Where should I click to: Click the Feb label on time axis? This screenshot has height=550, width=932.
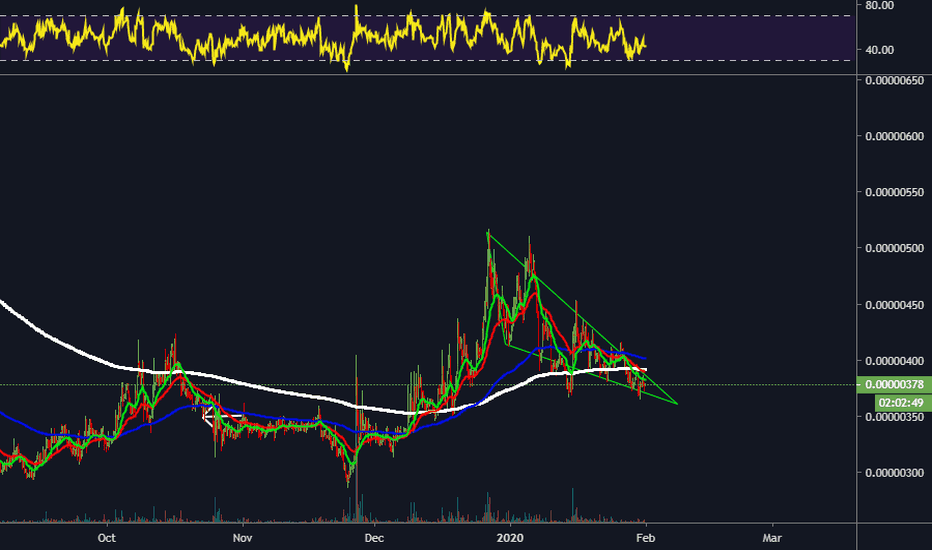[646, 538]
